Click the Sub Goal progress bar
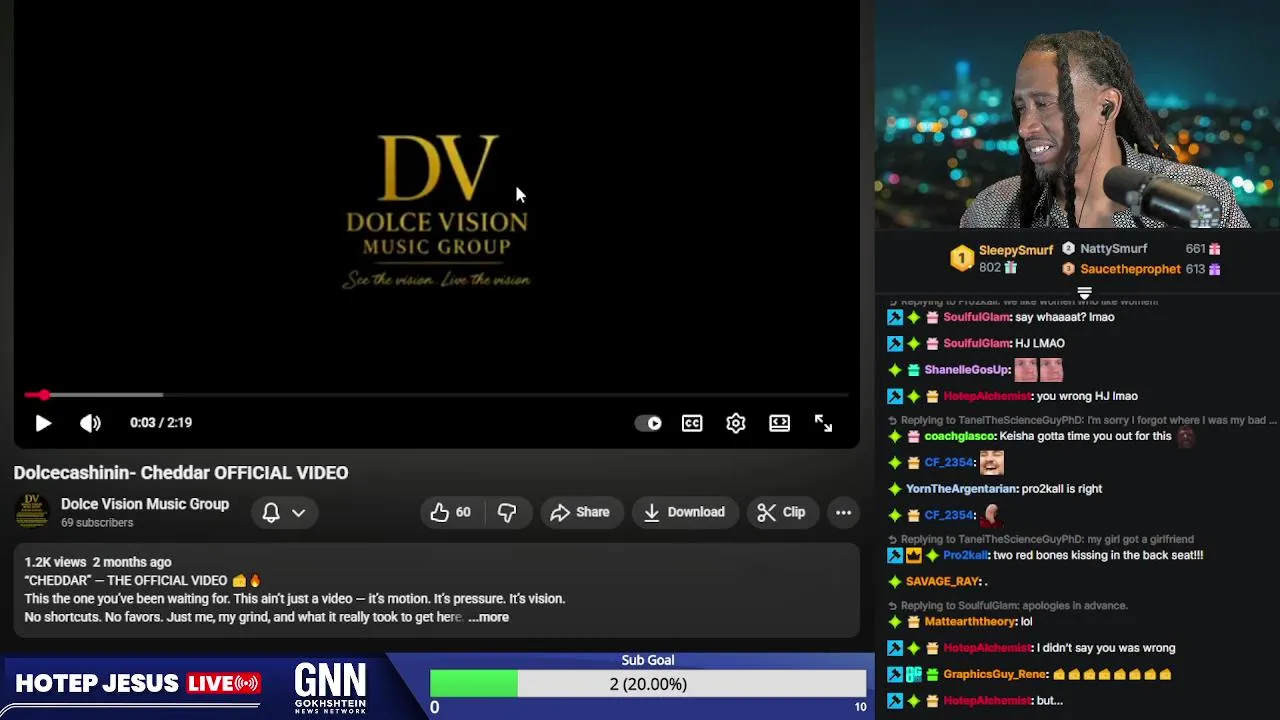The width and height of the screenshot is (1280, 720). tap(648, 684)
